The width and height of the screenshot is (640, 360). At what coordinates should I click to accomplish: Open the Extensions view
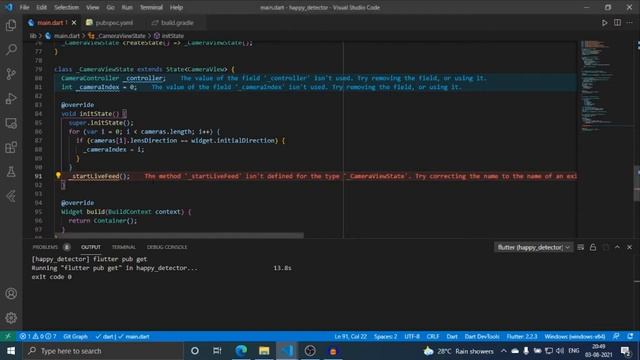11,147
